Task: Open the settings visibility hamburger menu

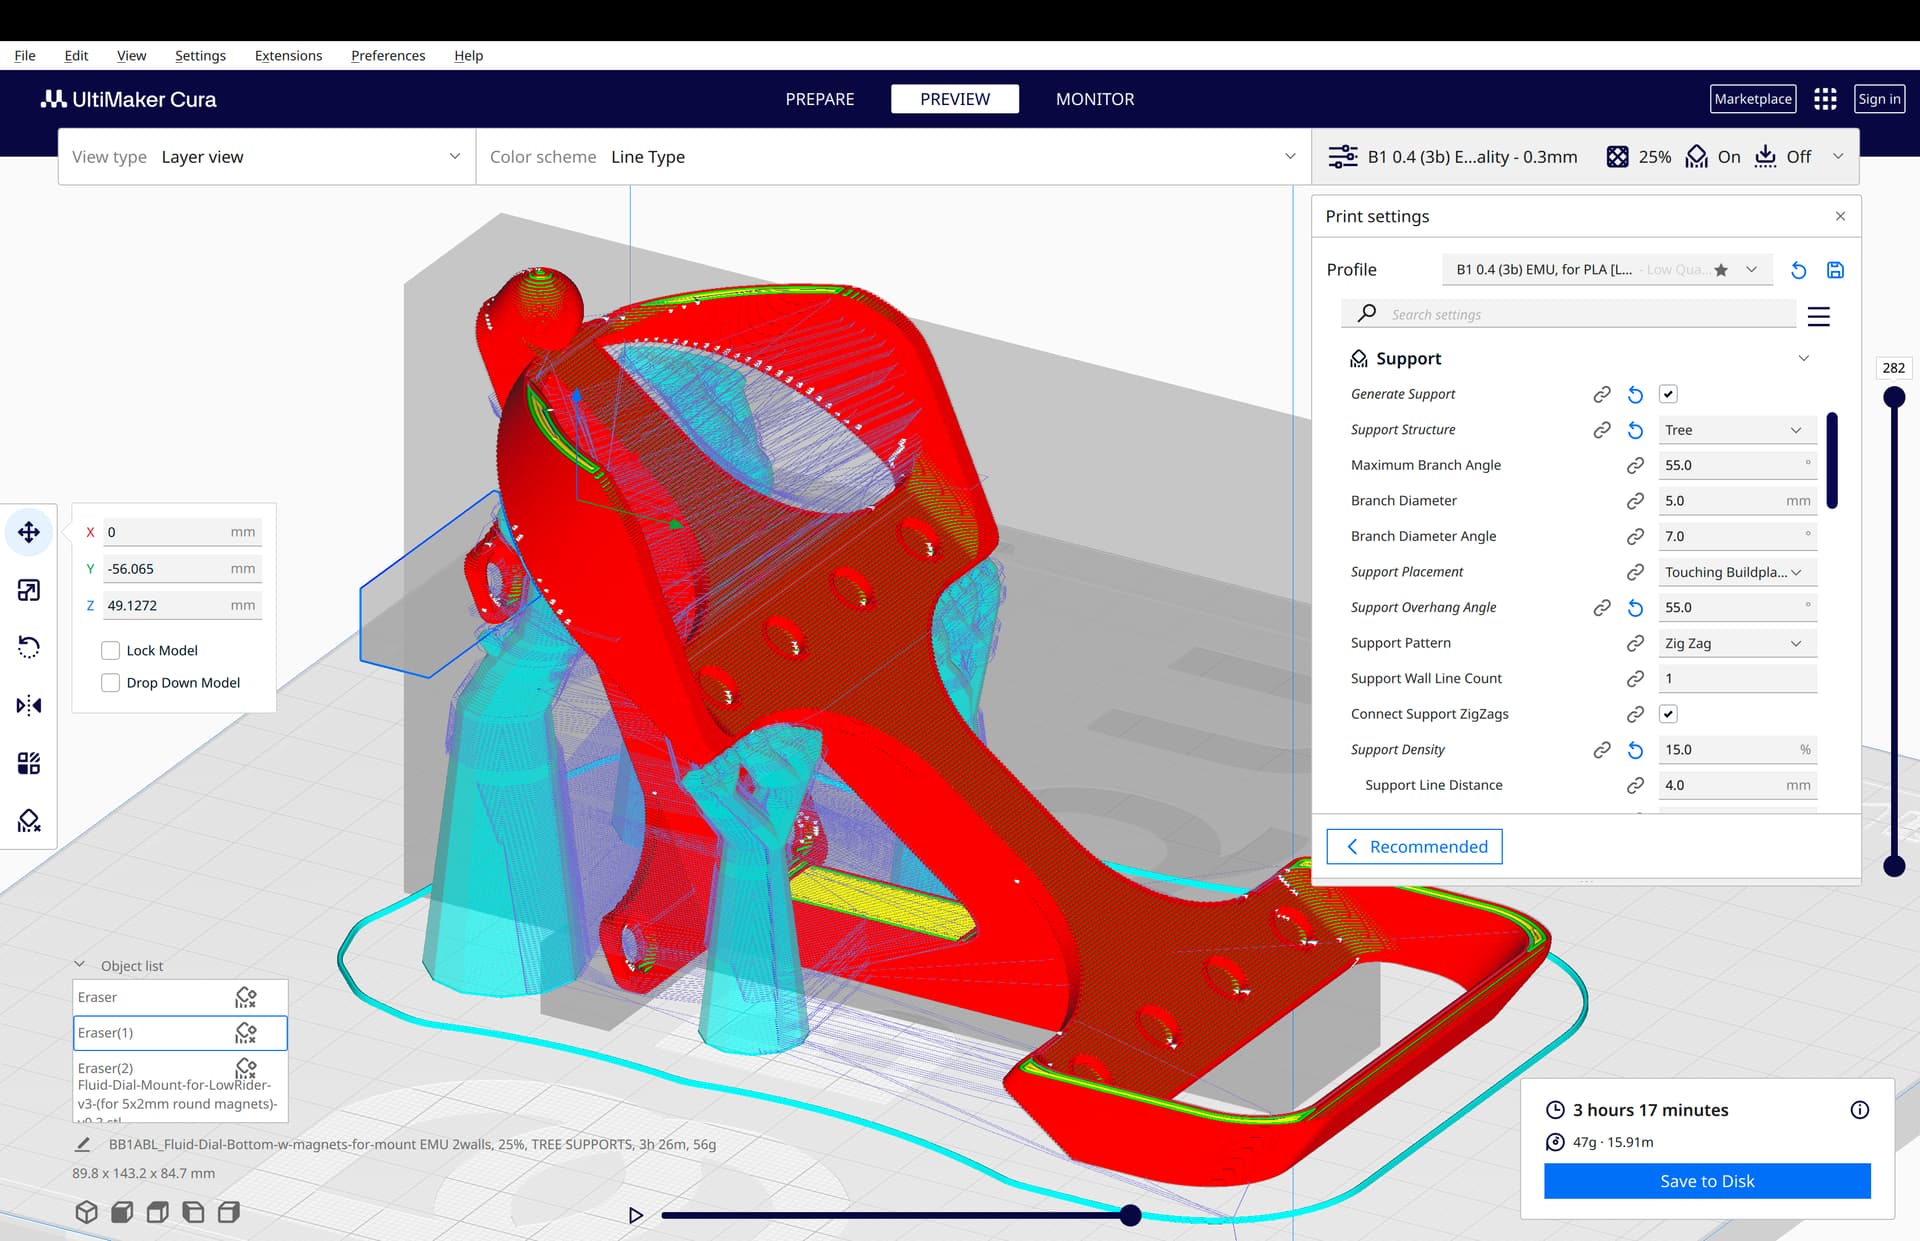Action: [1819, 317]
